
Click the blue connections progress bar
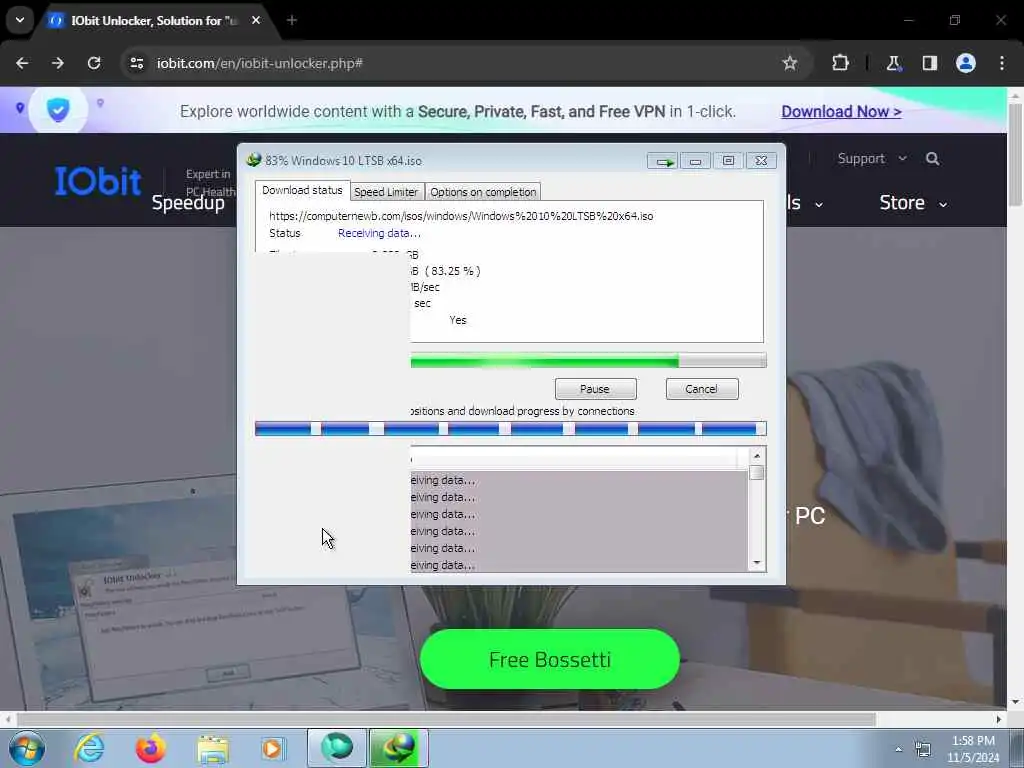pos(510,428)
